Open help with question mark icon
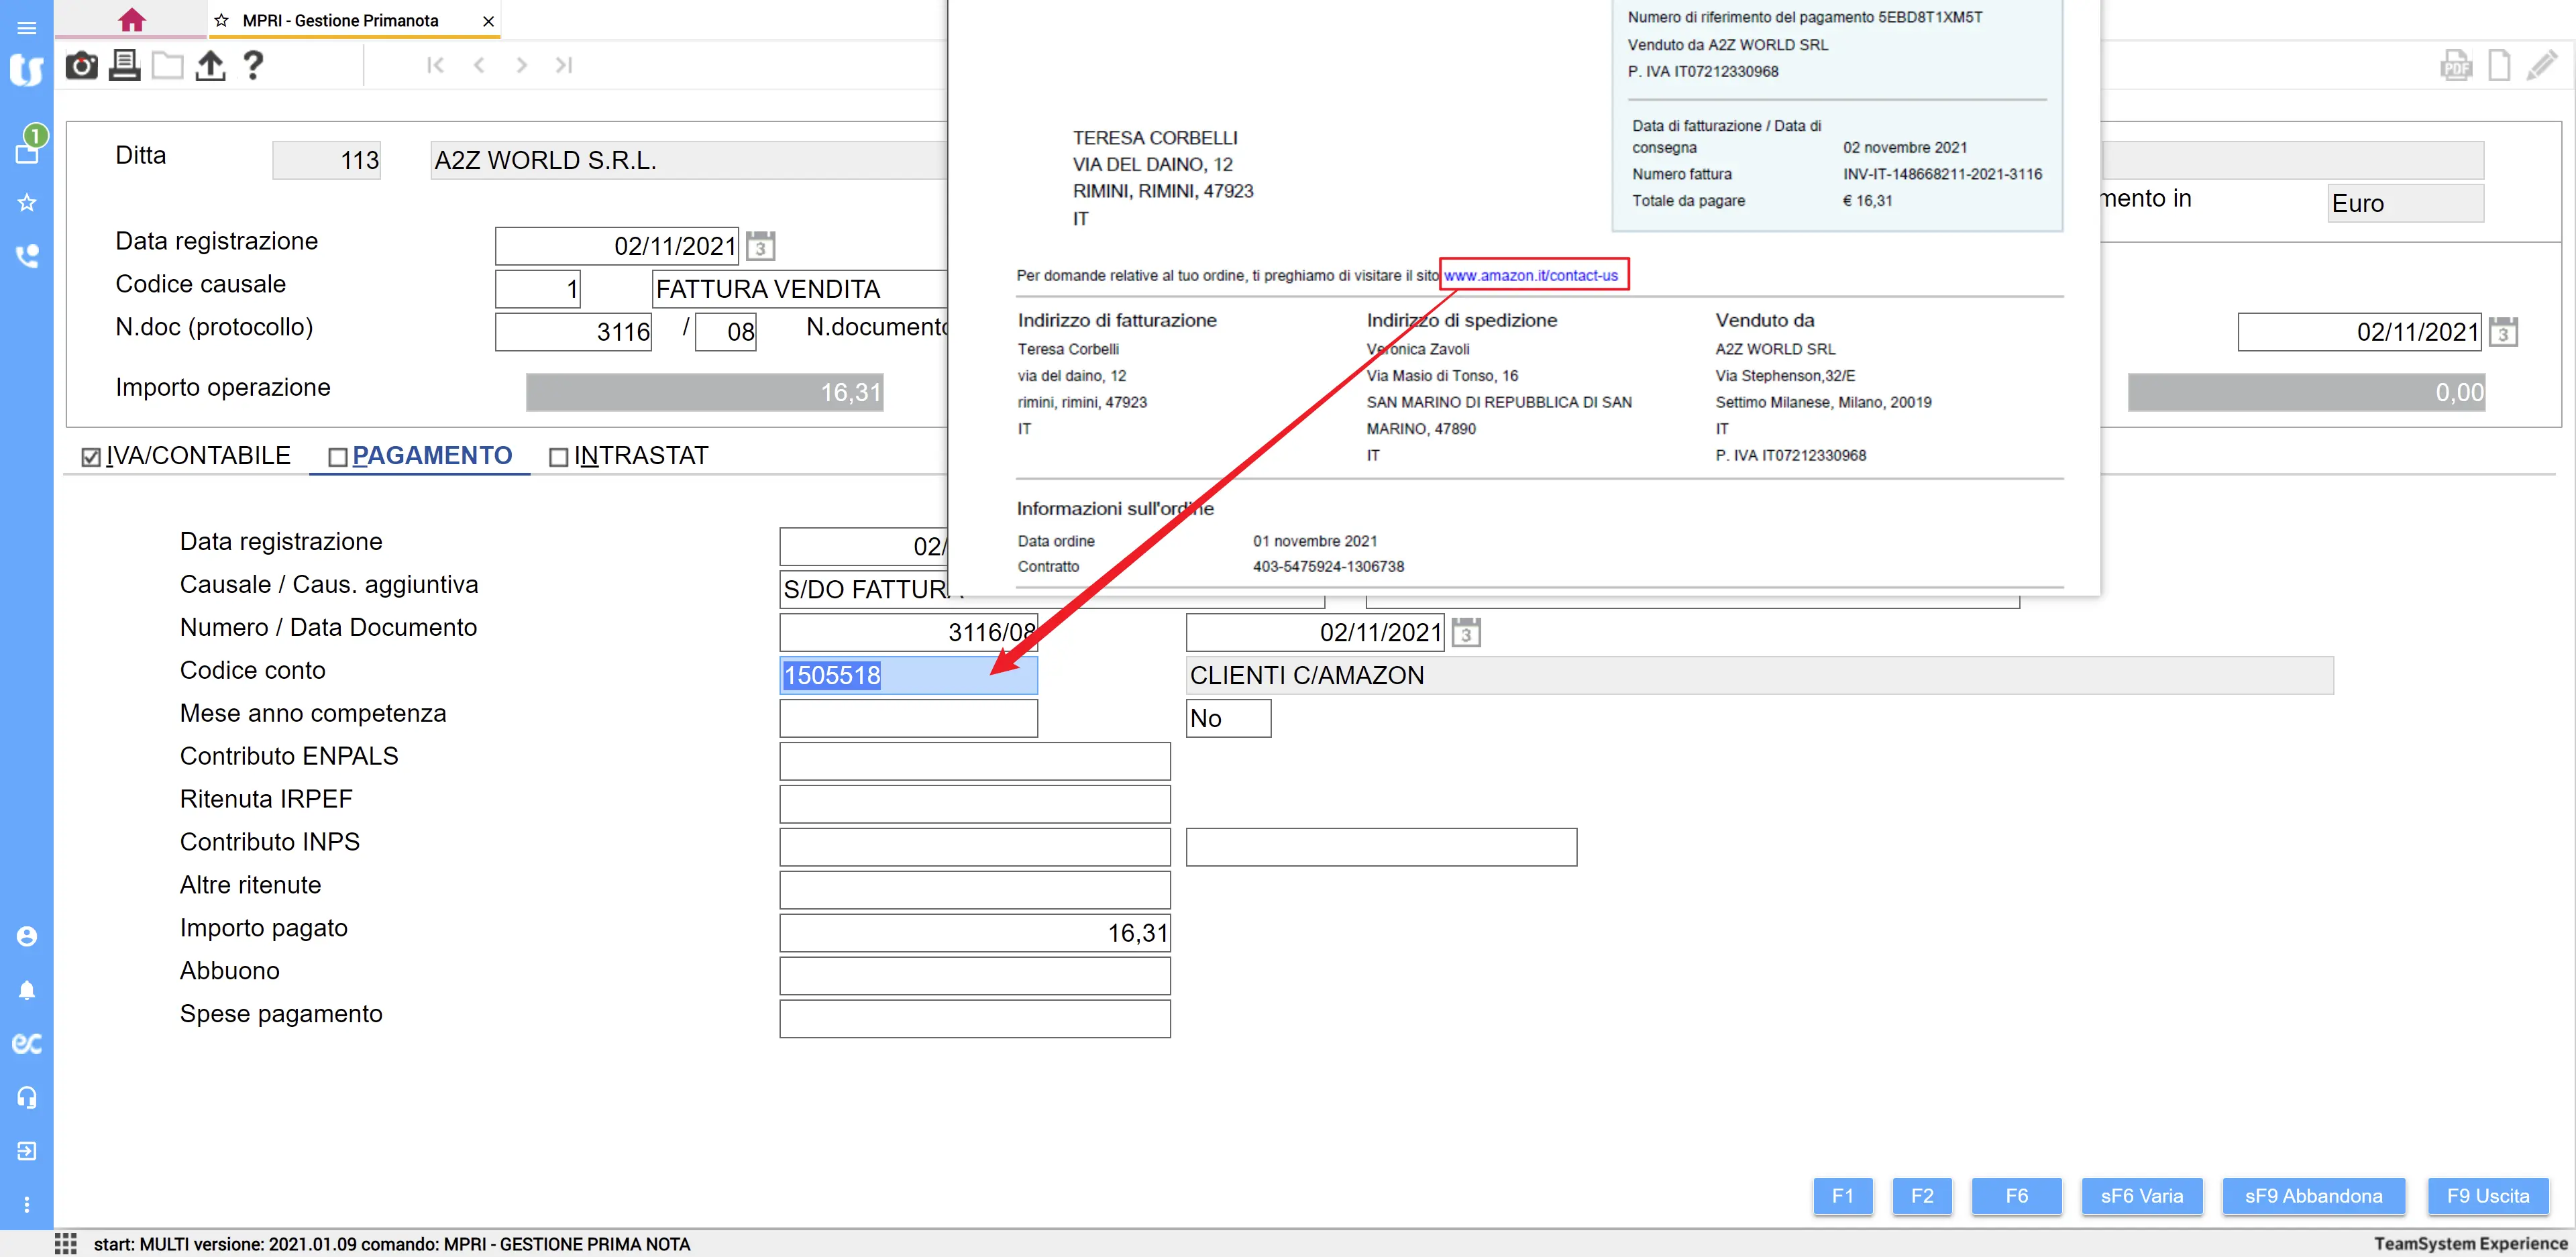Viewport: 2576px width, 1257px height. pyautogui.click(x=253, y=66)
